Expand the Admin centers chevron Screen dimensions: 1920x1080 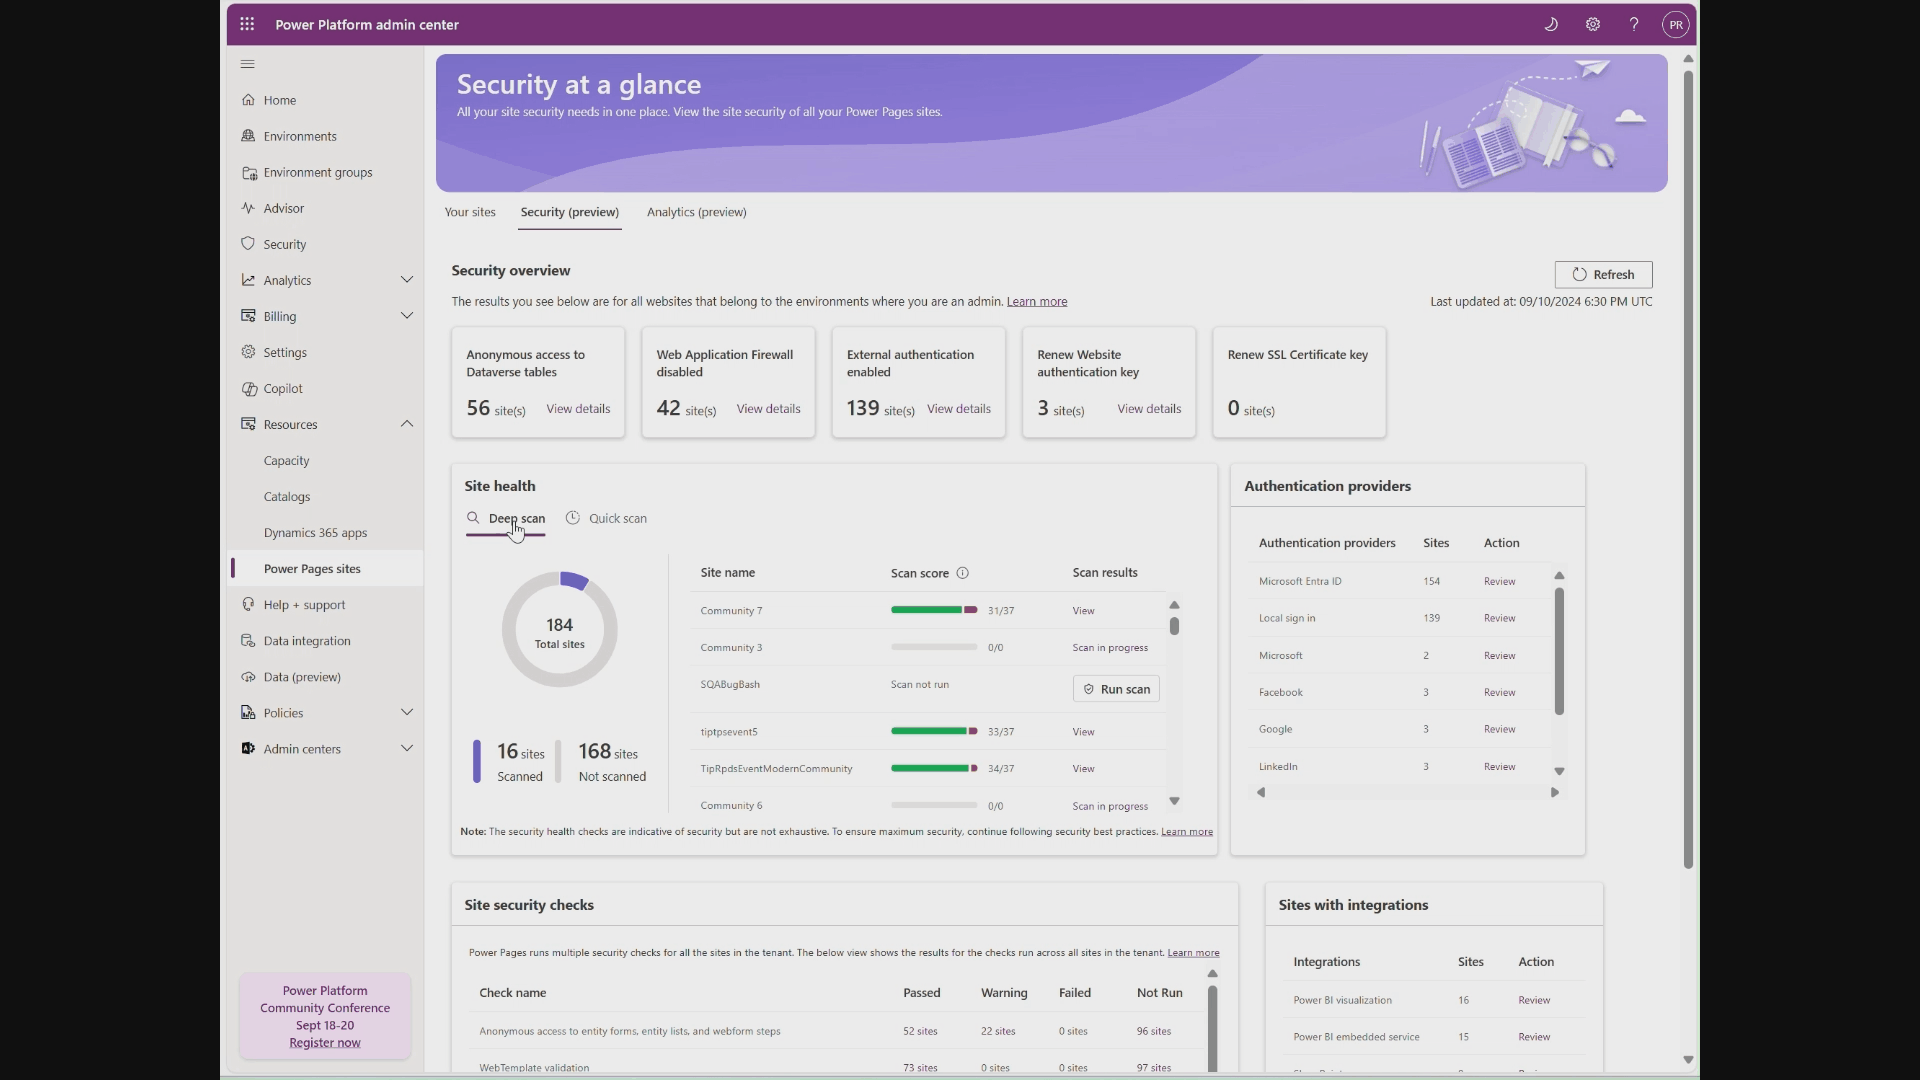(x=407, y=748)
